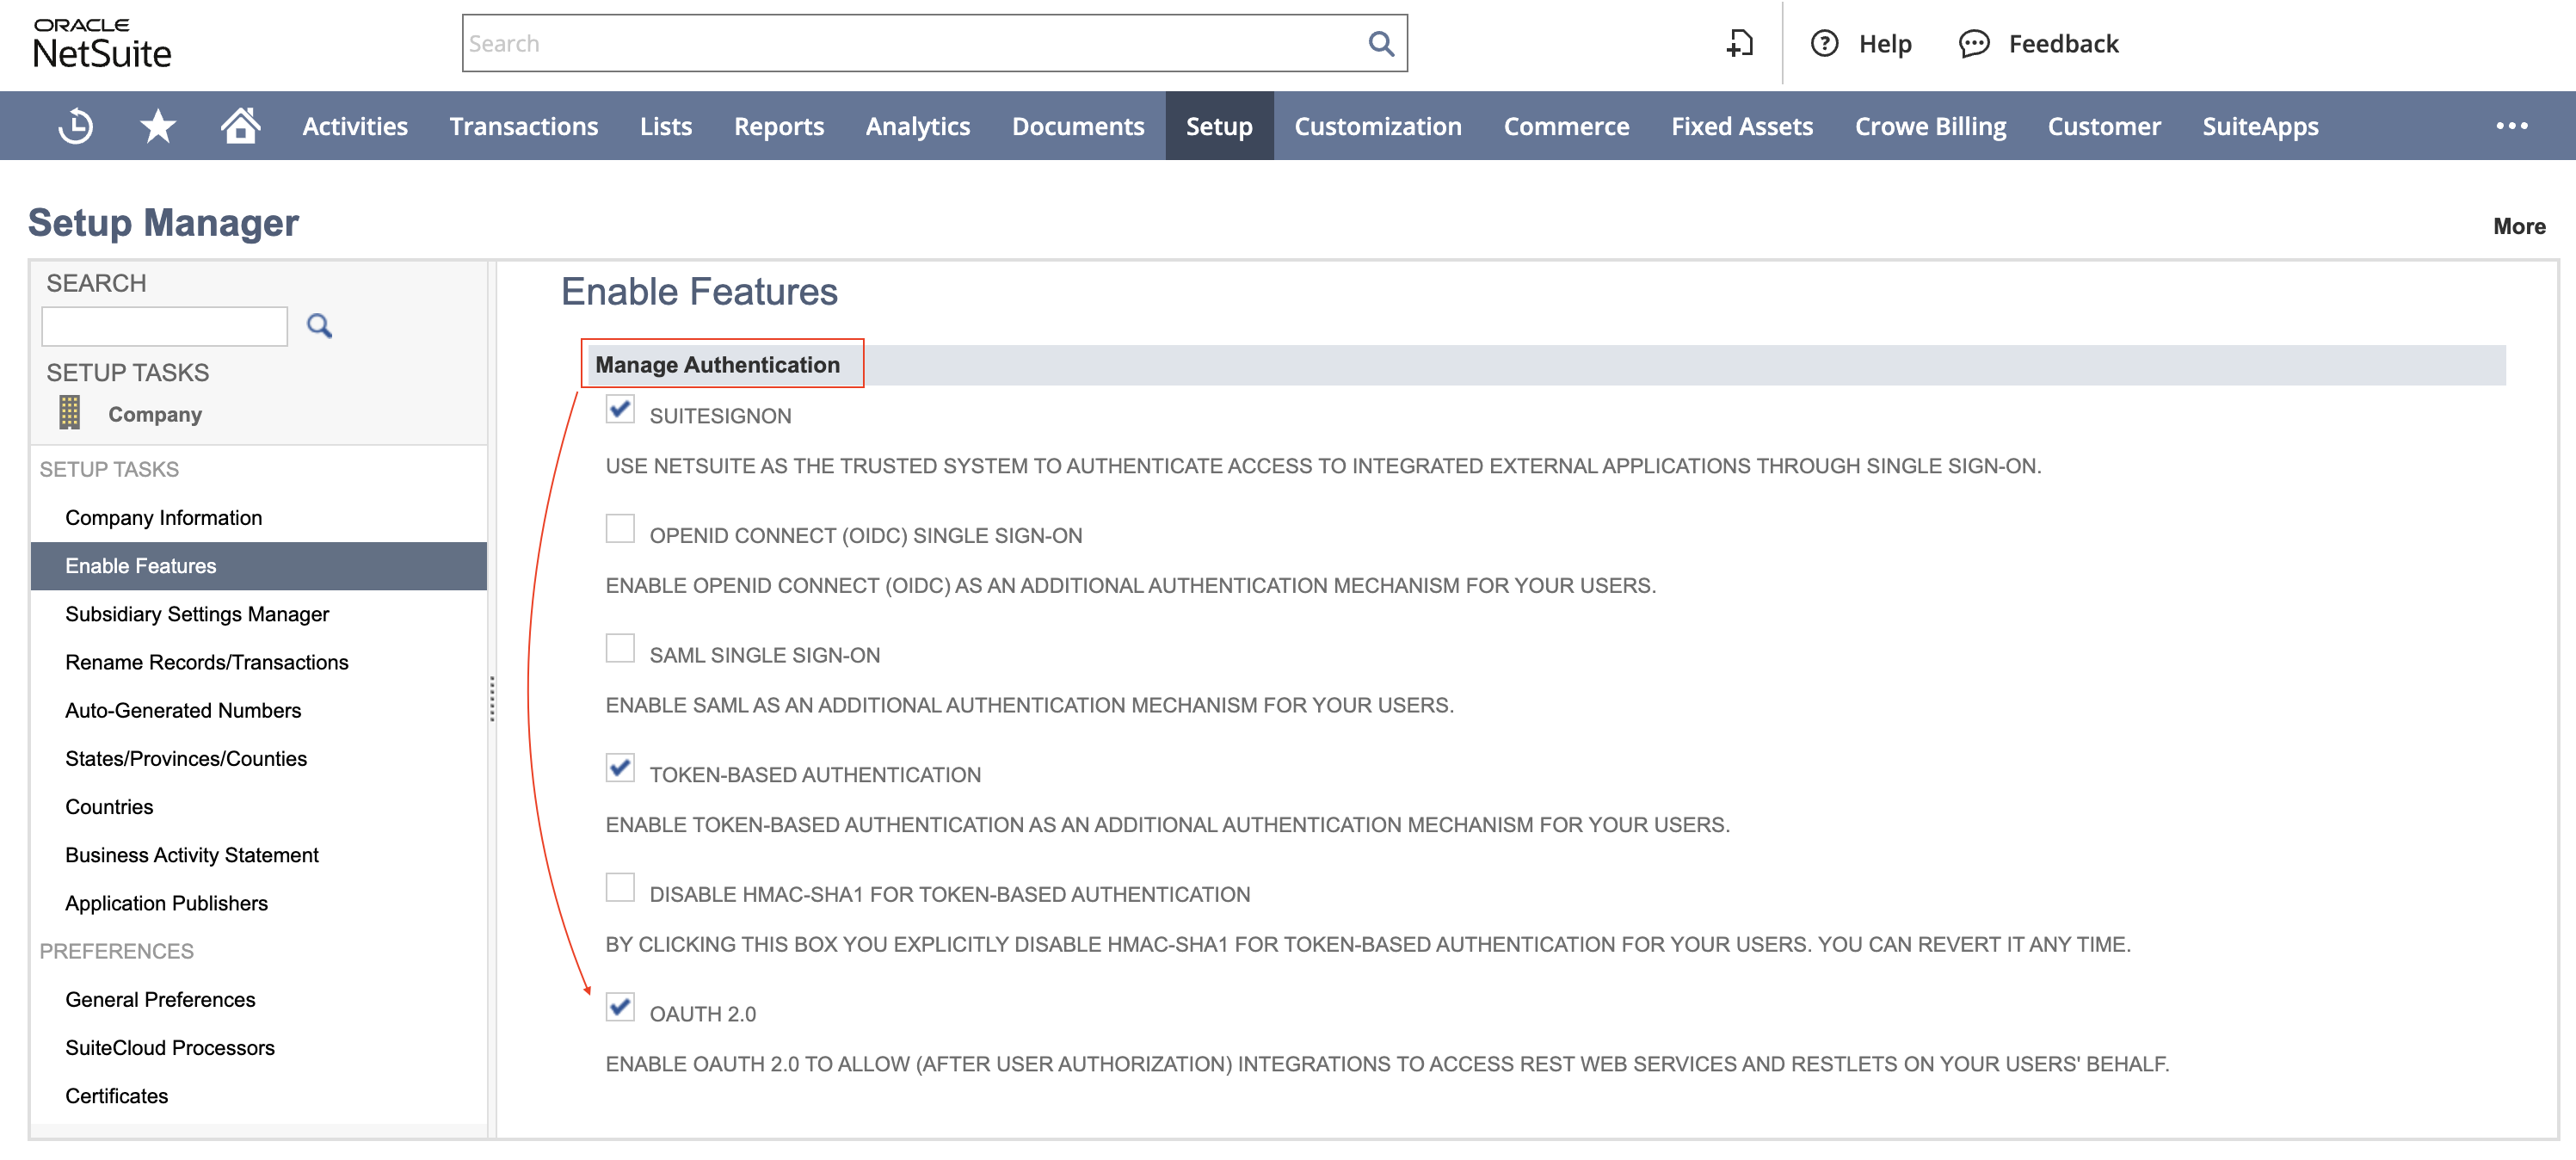This screenshot has width=2576, height=1160.
Task: Open the Commerce menu
Action: pos(1566,126)
